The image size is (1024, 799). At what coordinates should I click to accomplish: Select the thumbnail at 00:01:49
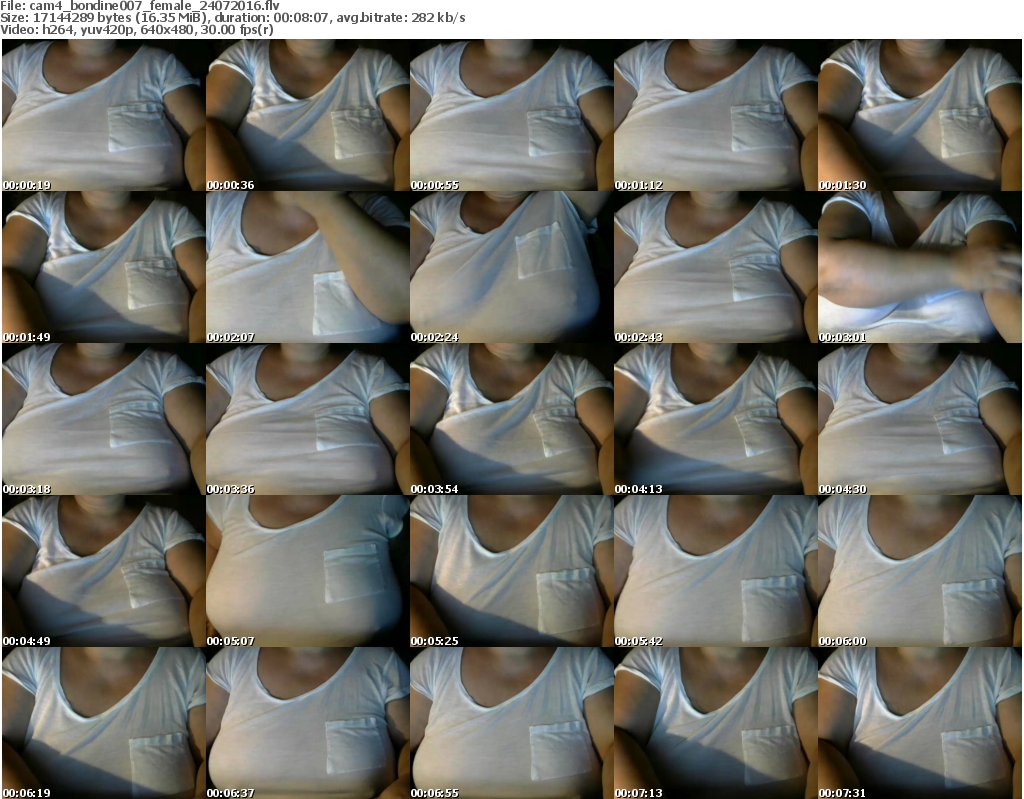point(103,267)
